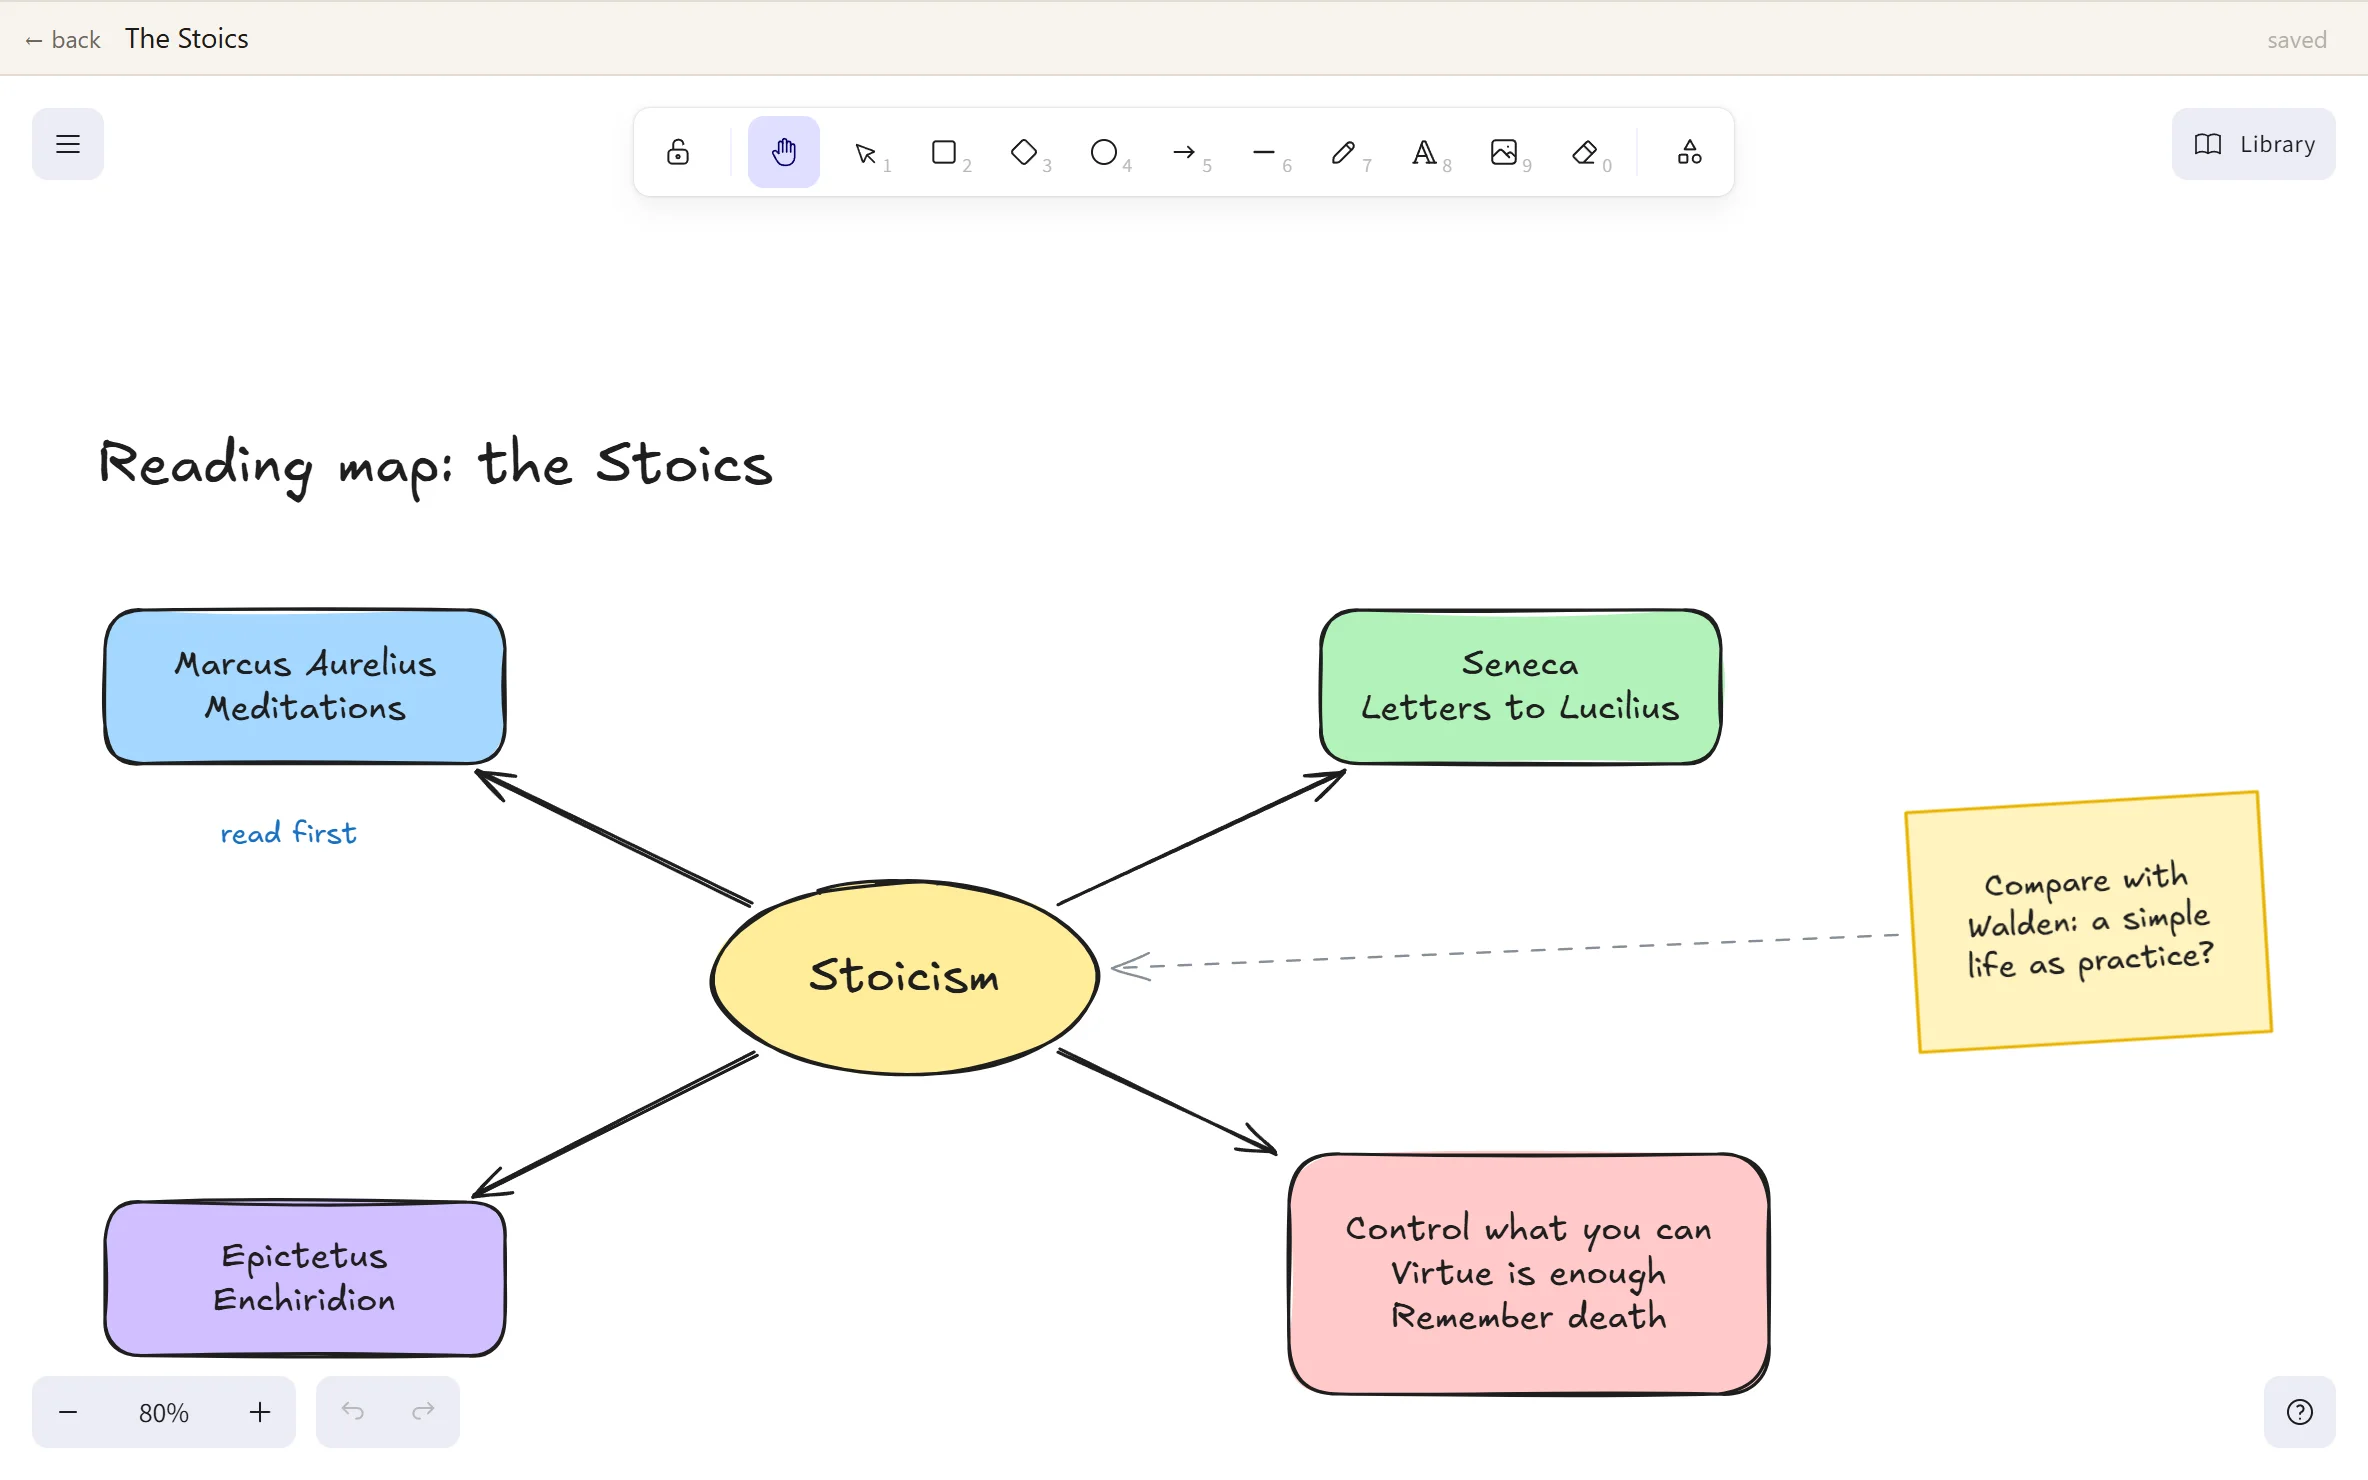
Task: Click the Undo arrow button
Action: [x=352, y=1412]
